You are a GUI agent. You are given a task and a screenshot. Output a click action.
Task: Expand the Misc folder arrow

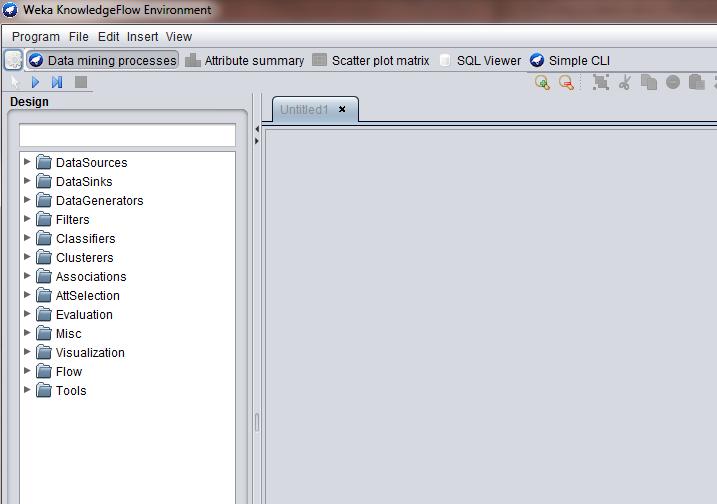click(x=27, y=332)
